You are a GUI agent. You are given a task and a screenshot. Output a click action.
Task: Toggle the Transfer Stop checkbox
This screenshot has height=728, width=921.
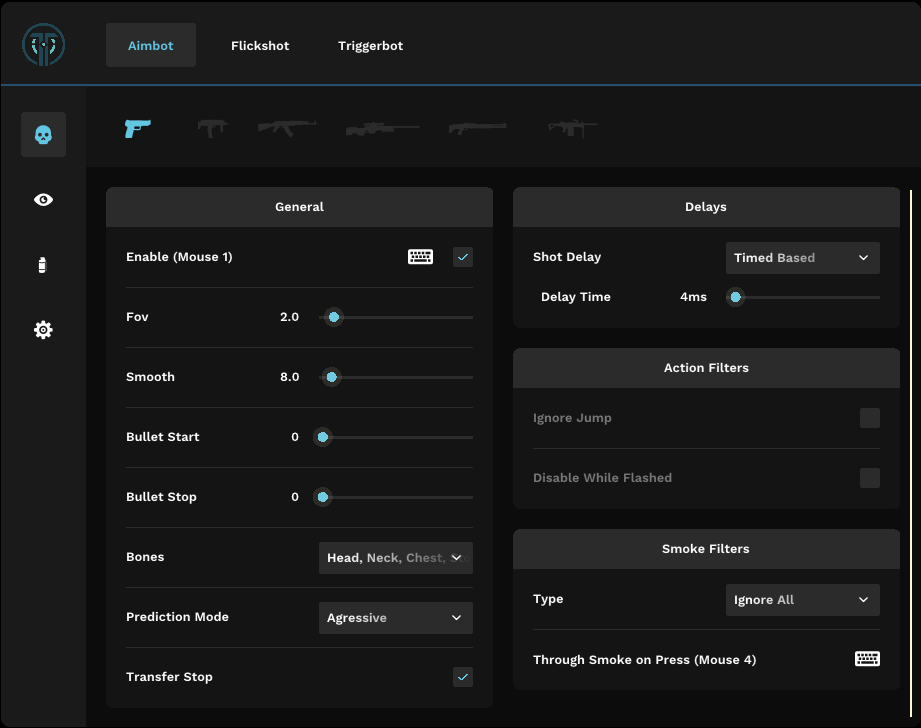pyautogui.click(x=463, y=677)
